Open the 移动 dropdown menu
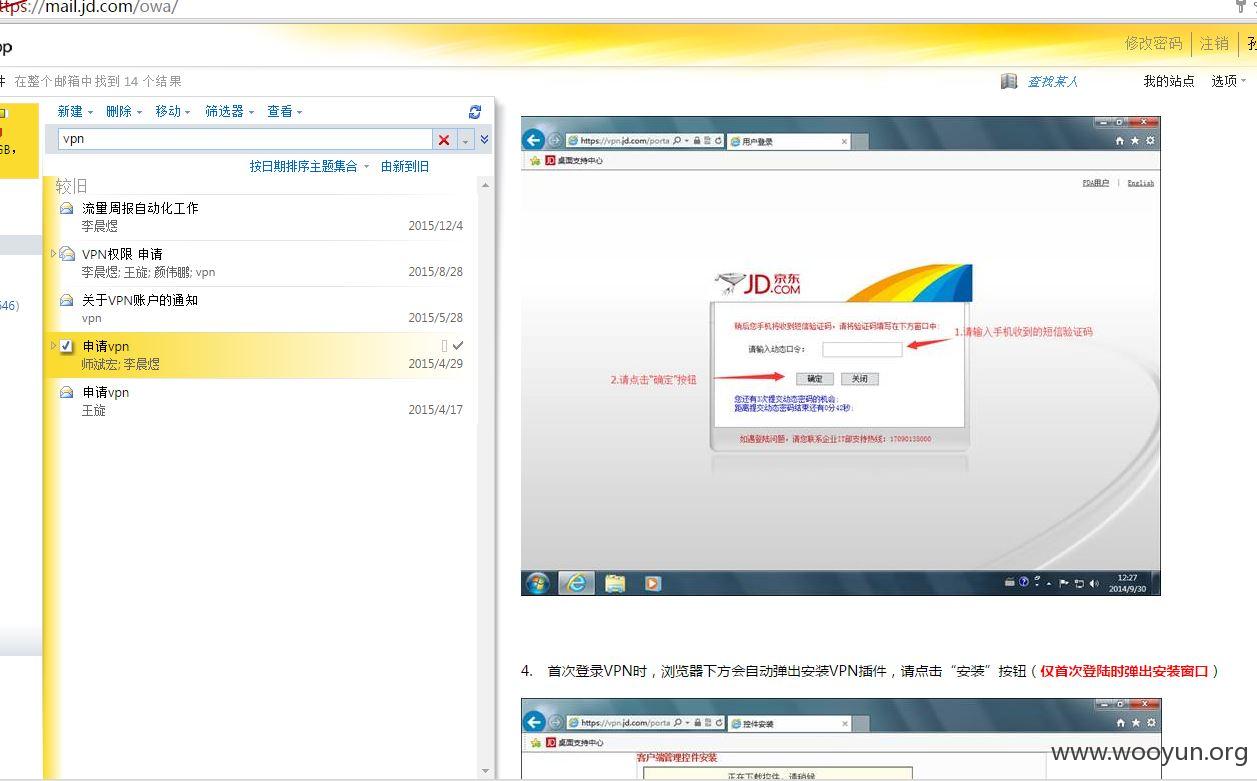The height and width of the screenshot is (781, 1257). [x=173, y=112]
